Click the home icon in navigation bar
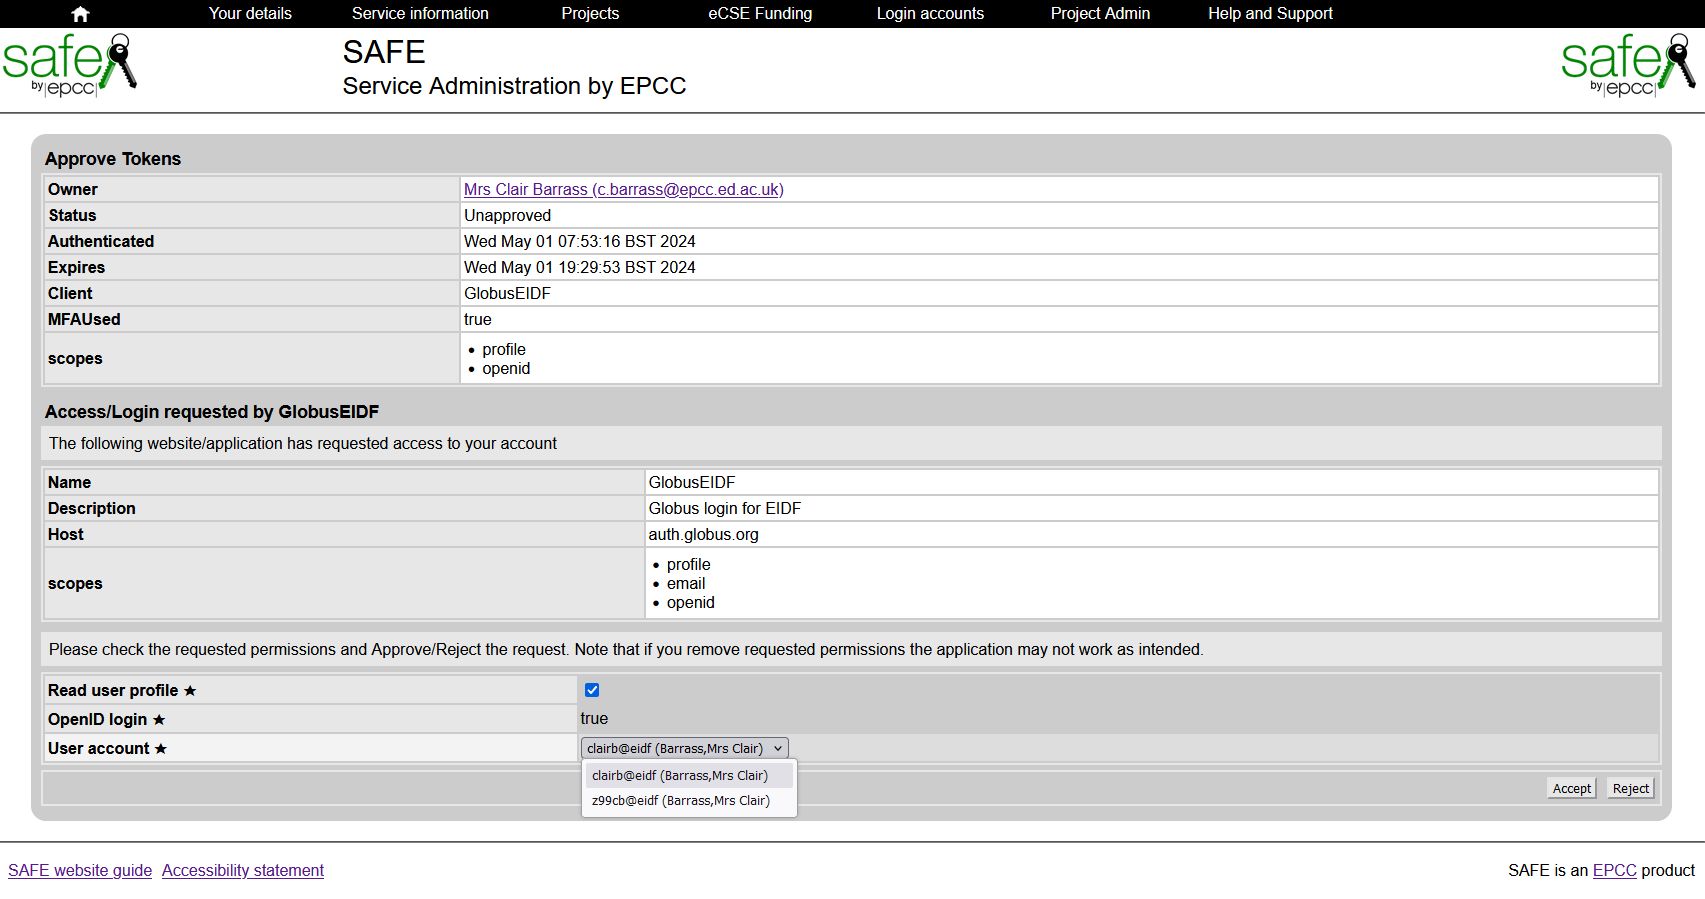Image resolution: width=1705 pixels, height=899 pixels. [81, 14]
